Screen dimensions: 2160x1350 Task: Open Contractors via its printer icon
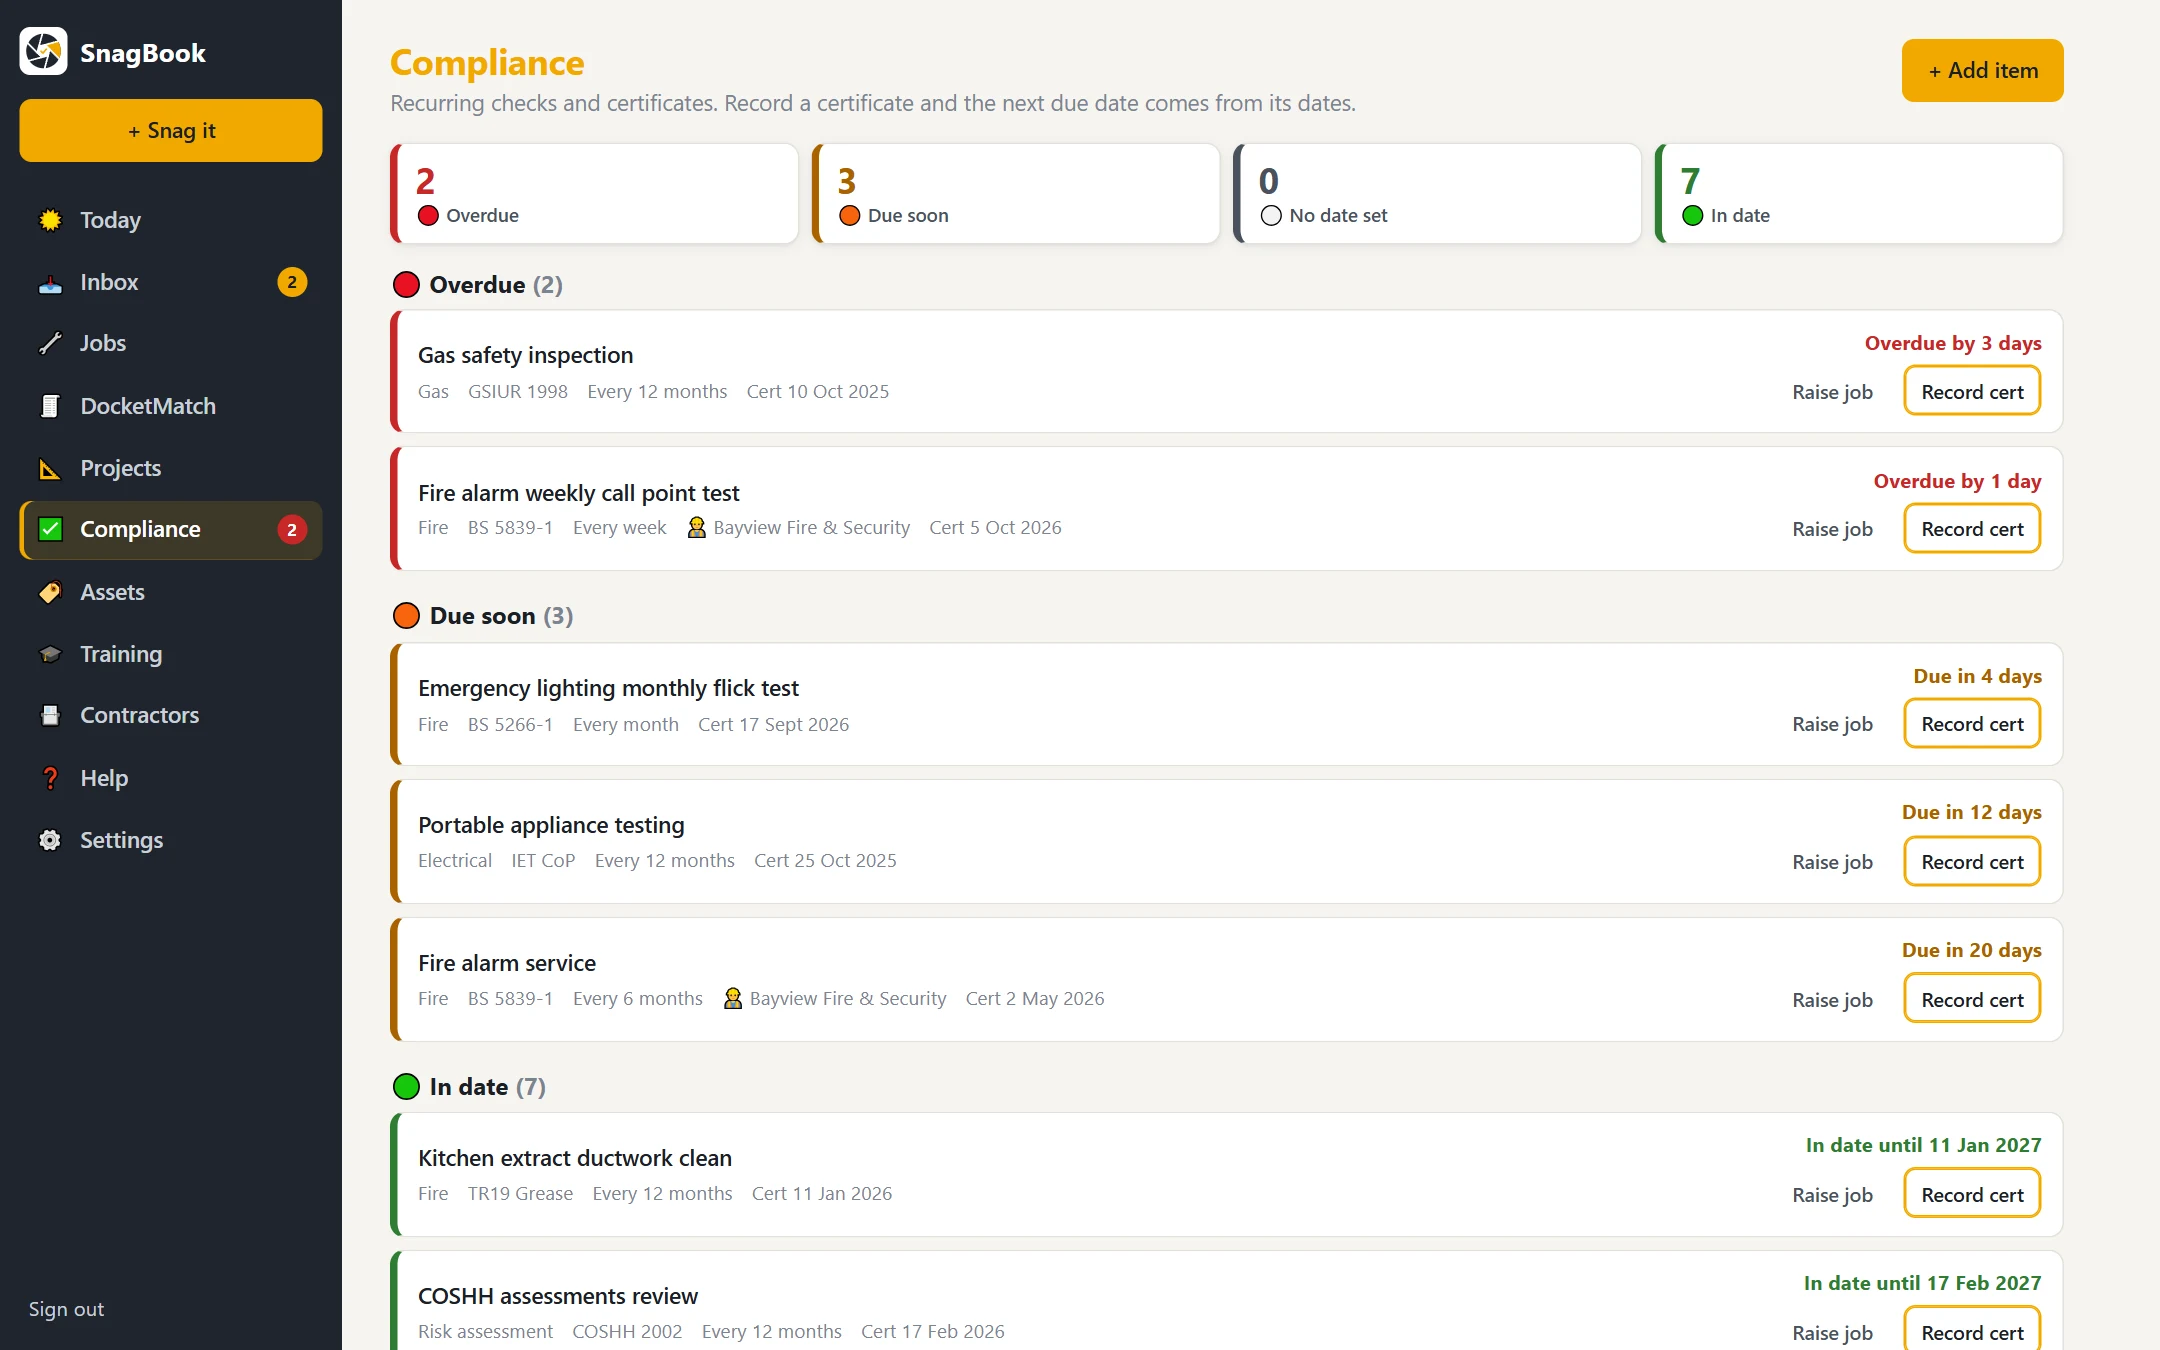(50, 716)
